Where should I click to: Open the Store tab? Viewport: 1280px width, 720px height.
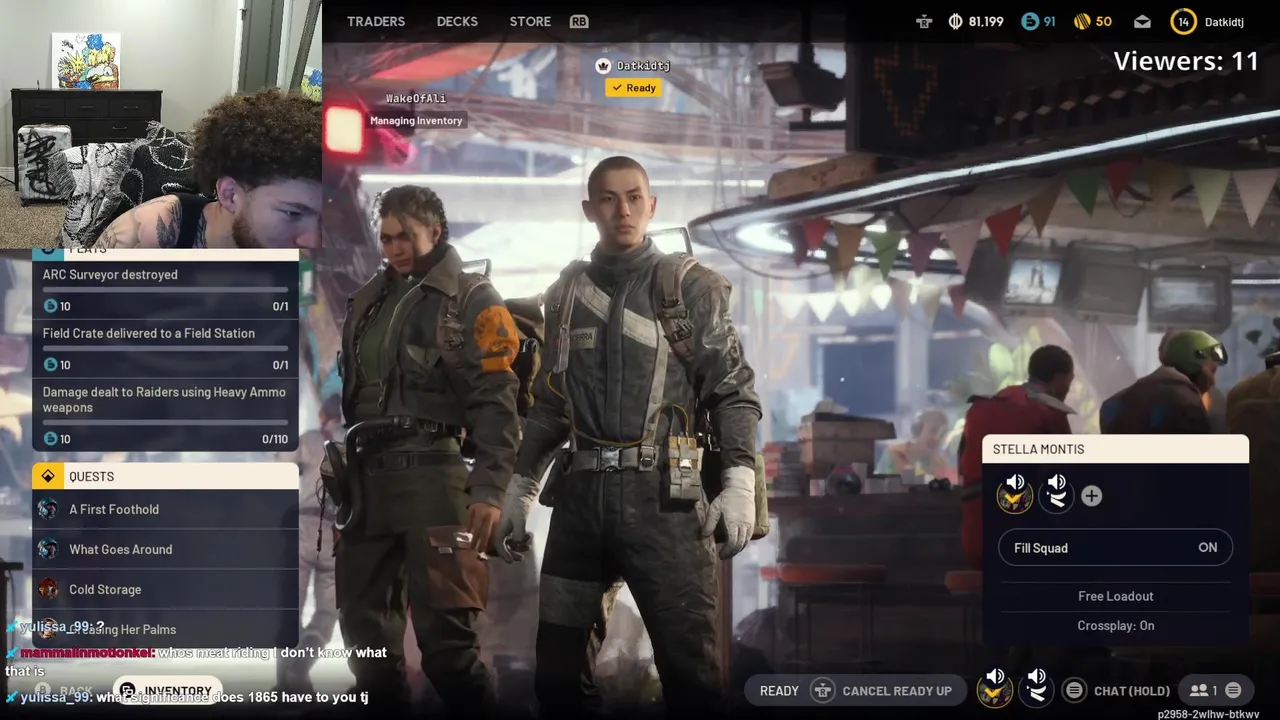pos(530,21)
